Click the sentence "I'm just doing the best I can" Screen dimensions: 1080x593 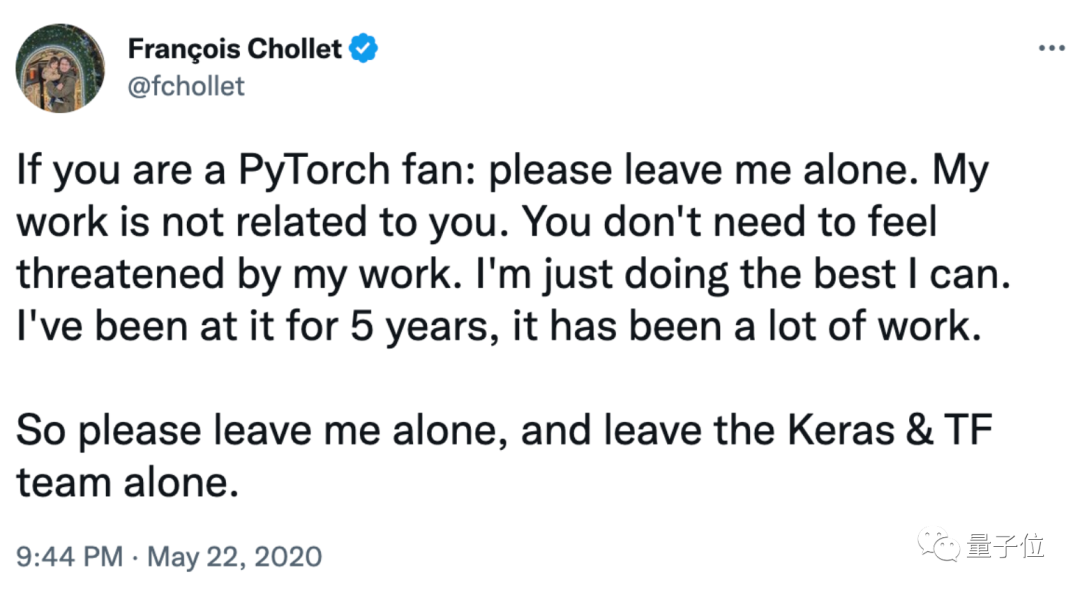click(800, 275)
